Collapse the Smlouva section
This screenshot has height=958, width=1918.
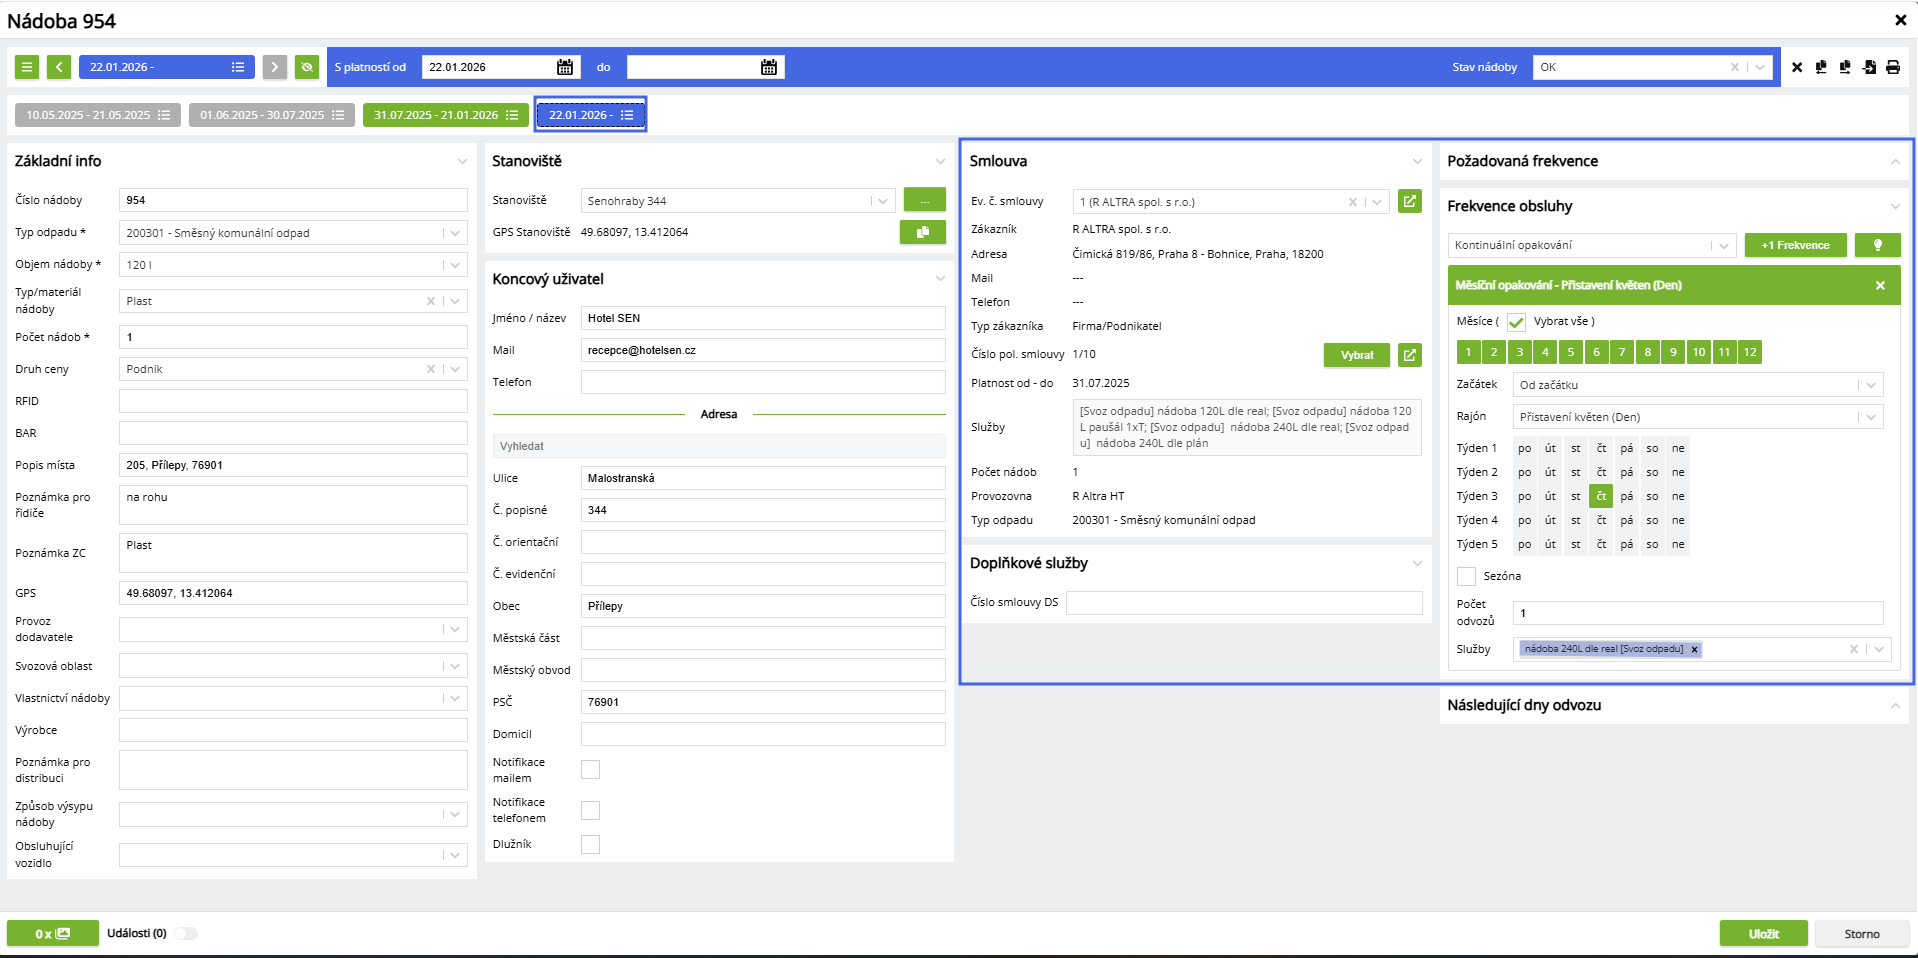[x=1417, y=161]
